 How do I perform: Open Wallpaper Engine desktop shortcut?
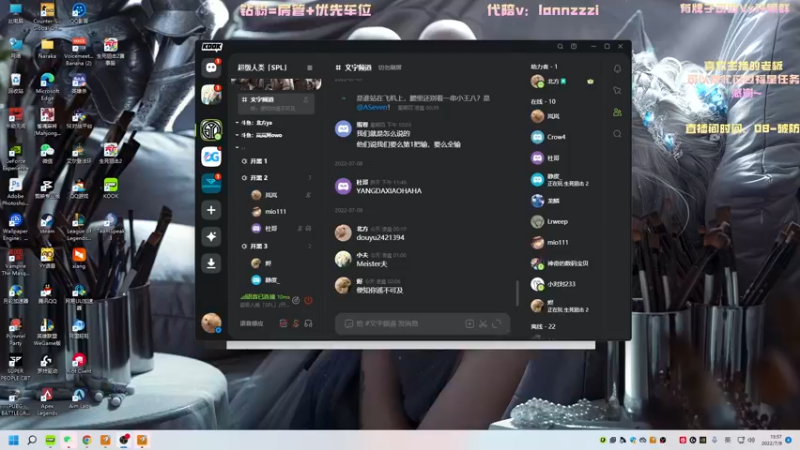[x=15, y=227]
